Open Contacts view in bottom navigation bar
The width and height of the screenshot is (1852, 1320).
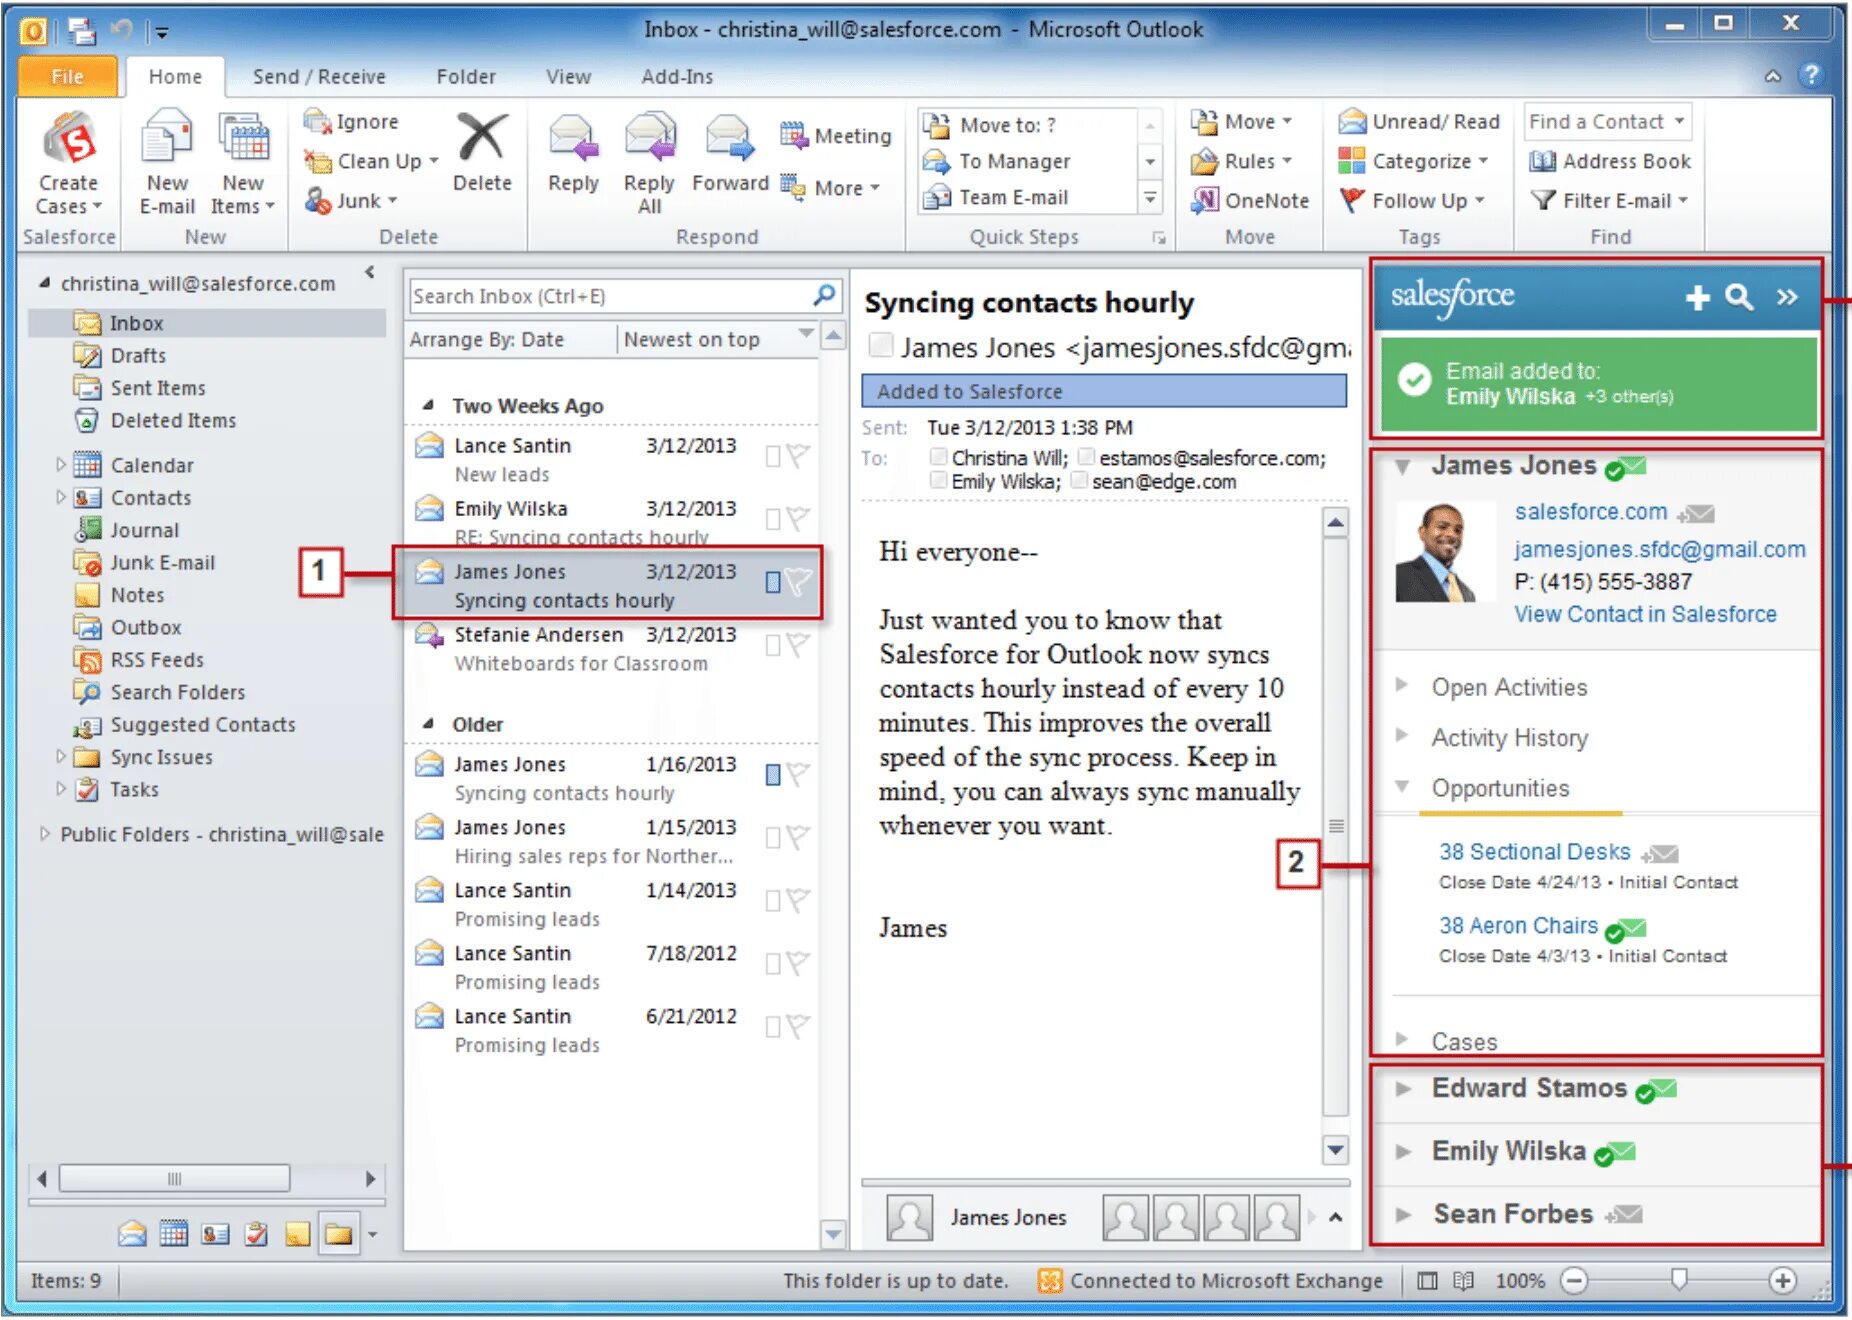215,1234
